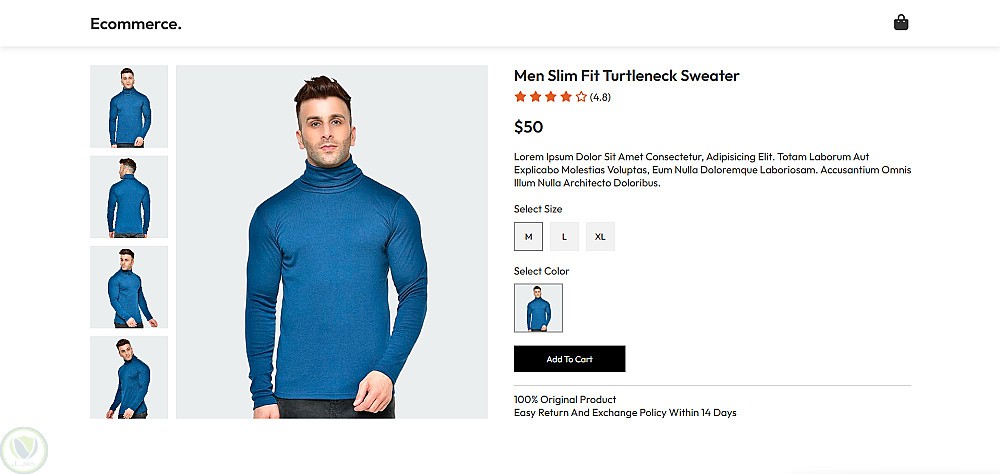The width and height of the screenshot is (1000, 474).
Task: Show the angled side view thumbnail
Action: 129,378
